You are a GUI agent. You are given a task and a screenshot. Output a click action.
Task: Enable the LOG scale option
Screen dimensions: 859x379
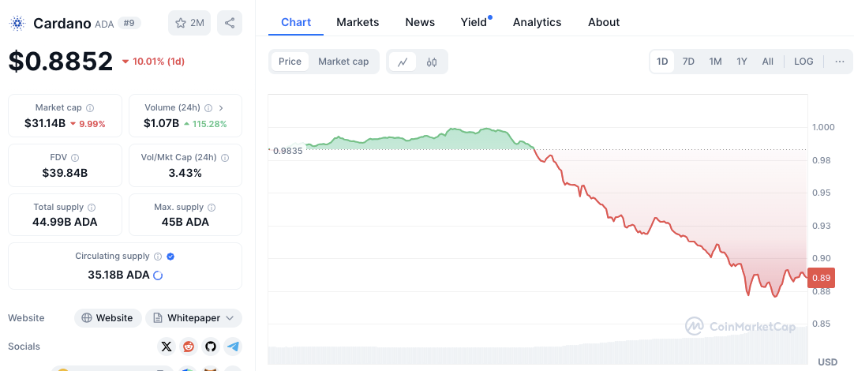click(804, 61)
